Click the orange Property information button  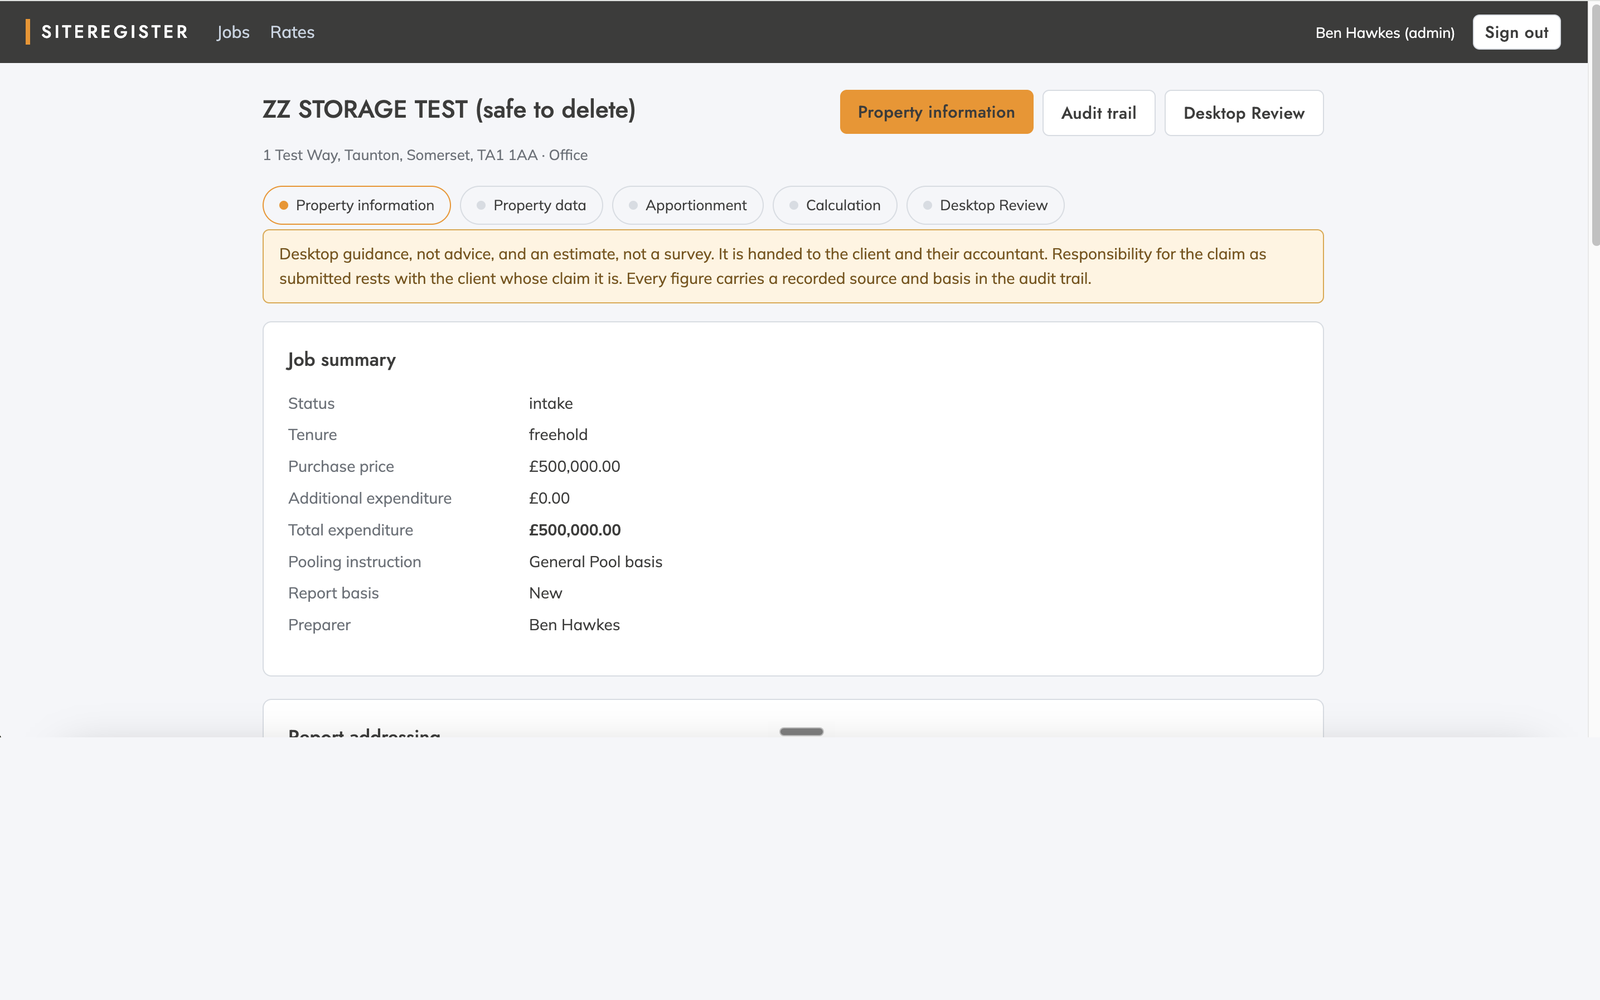click(936, 112)
